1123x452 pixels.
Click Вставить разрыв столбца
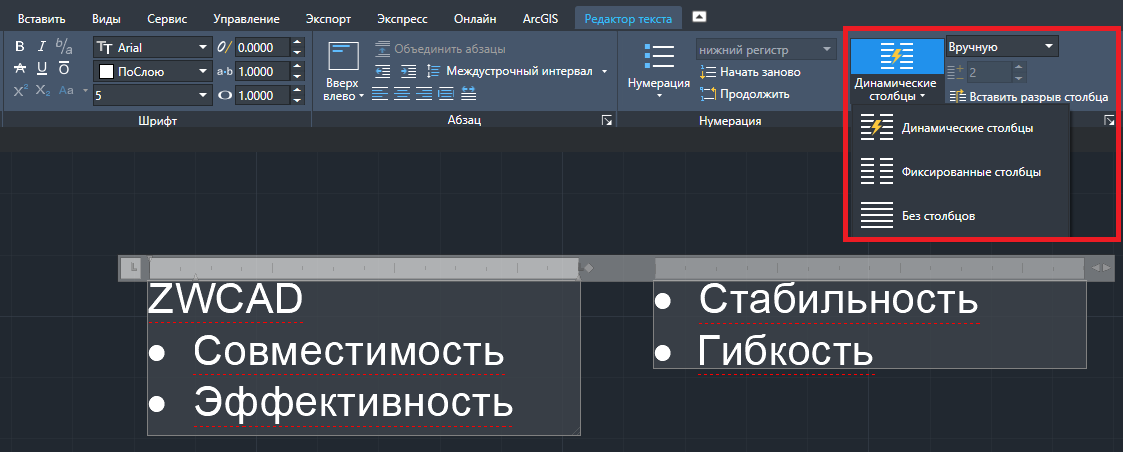coord(1028,96)
